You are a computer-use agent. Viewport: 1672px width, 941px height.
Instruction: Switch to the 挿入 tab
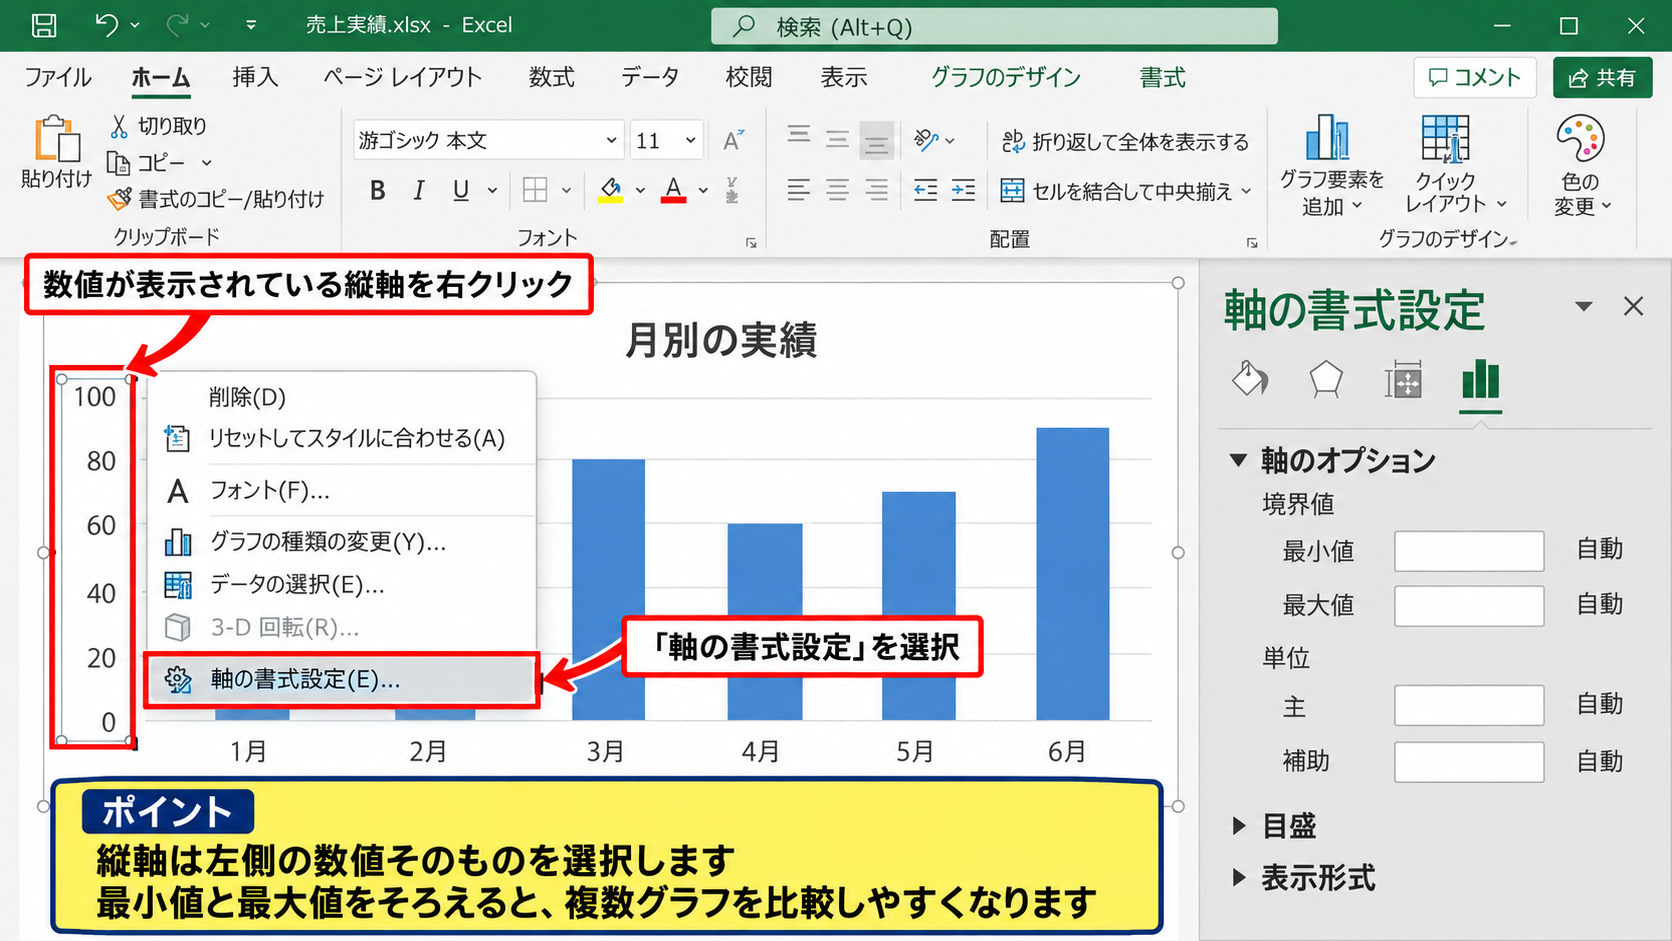point(255,78)
